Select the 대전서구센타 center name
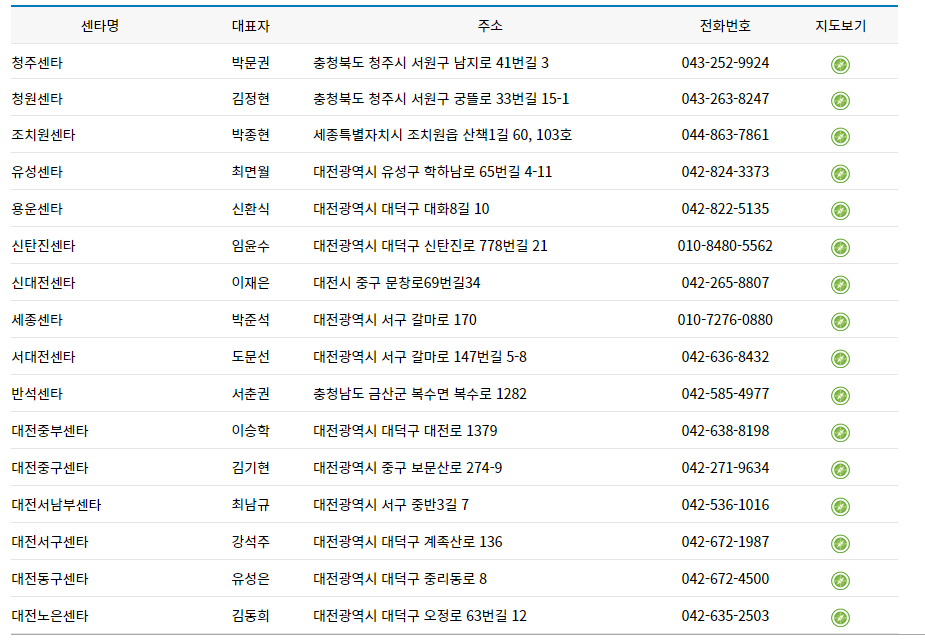 click(50, 541)
